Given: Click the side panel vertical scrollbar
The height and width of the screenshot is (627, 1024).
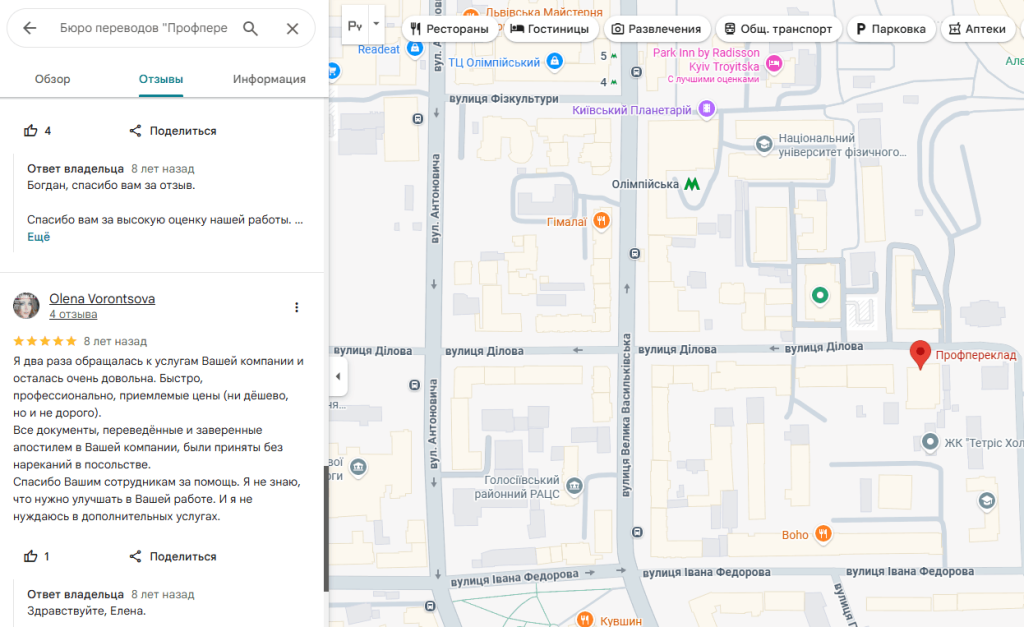Looking at the screenshot, I should [x=326, y=529].
